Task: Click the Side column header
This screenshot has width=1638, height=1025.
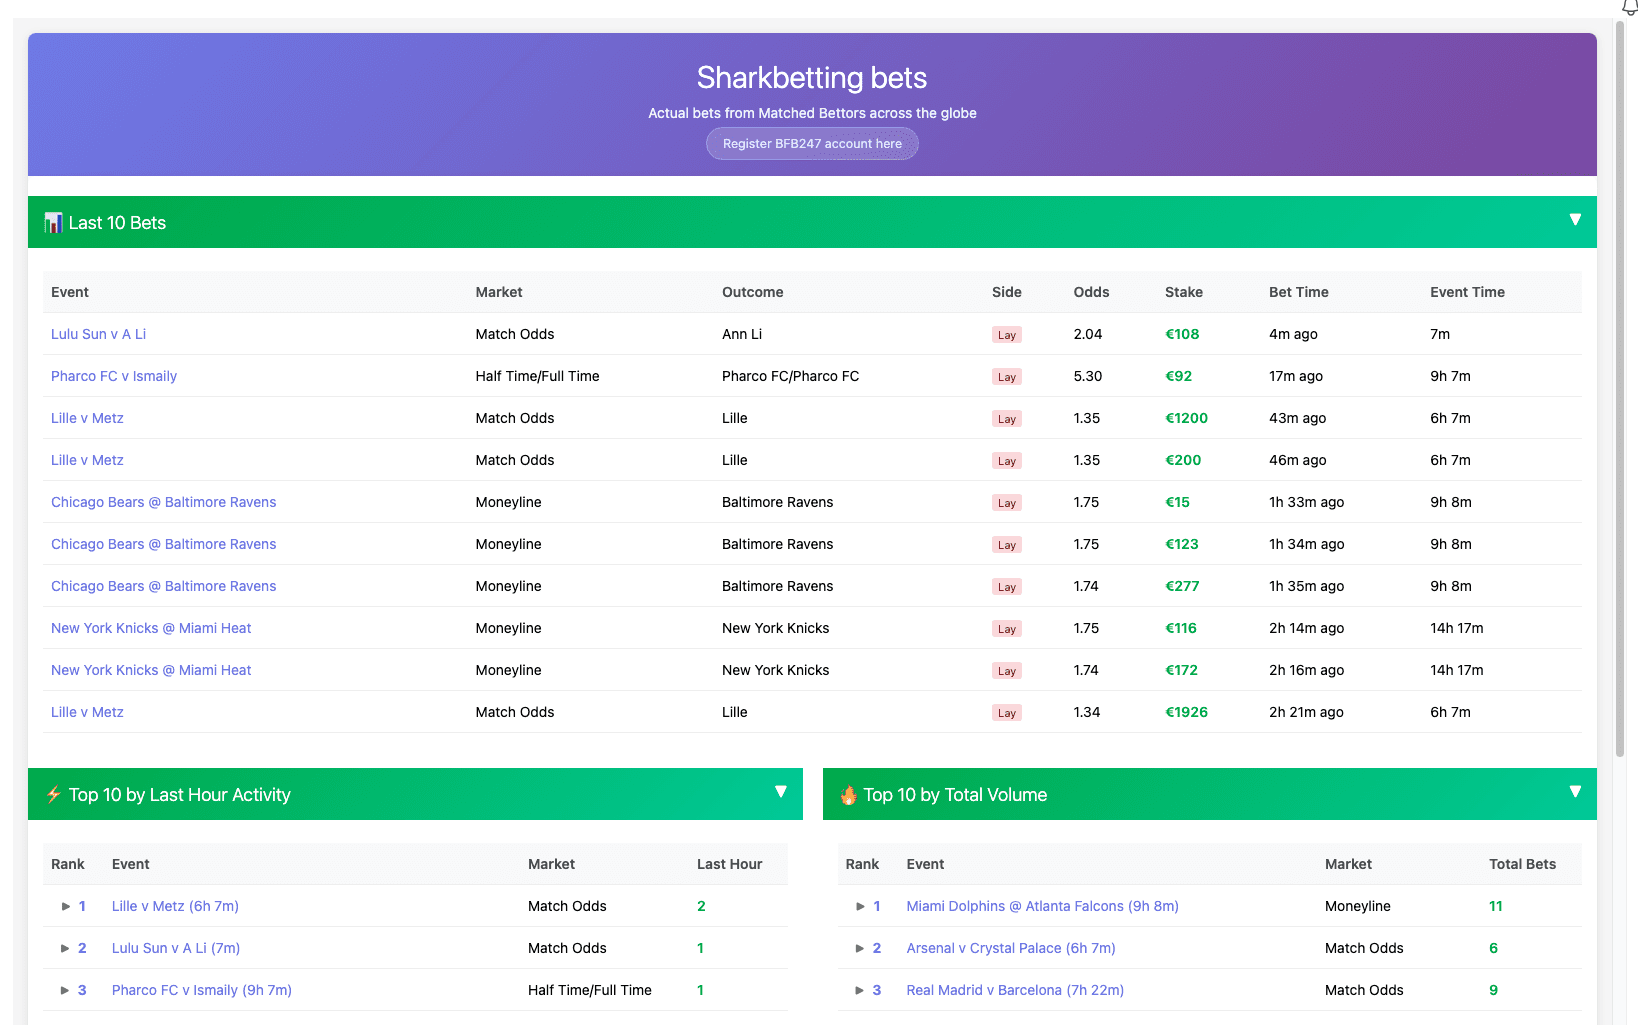Action: (1006, 292)
